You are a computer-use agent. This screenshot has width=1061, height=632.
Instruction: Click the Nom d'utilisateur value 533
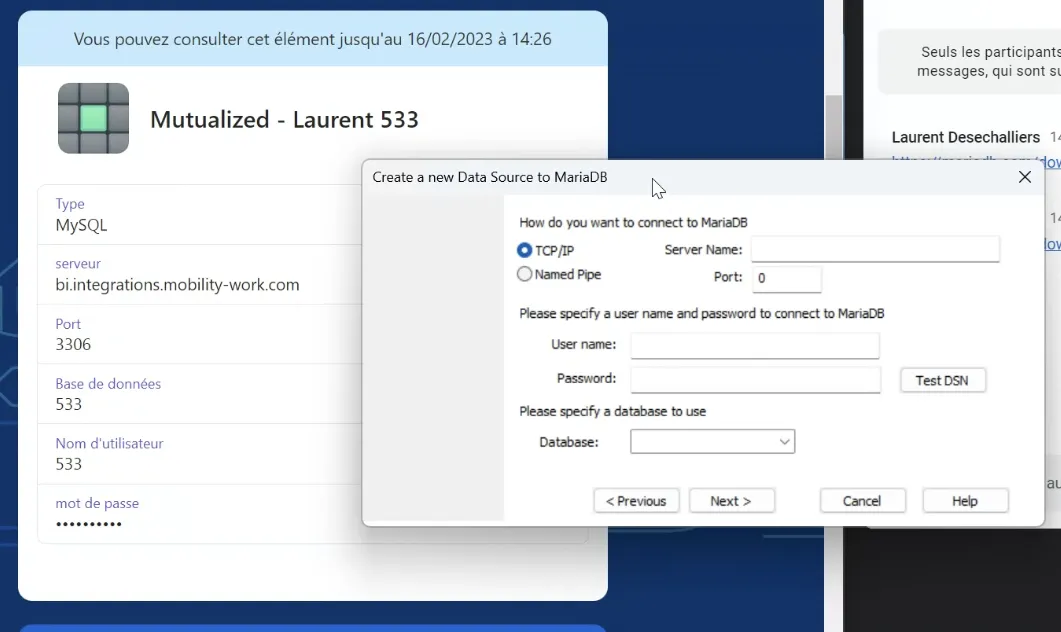point(68,464)
